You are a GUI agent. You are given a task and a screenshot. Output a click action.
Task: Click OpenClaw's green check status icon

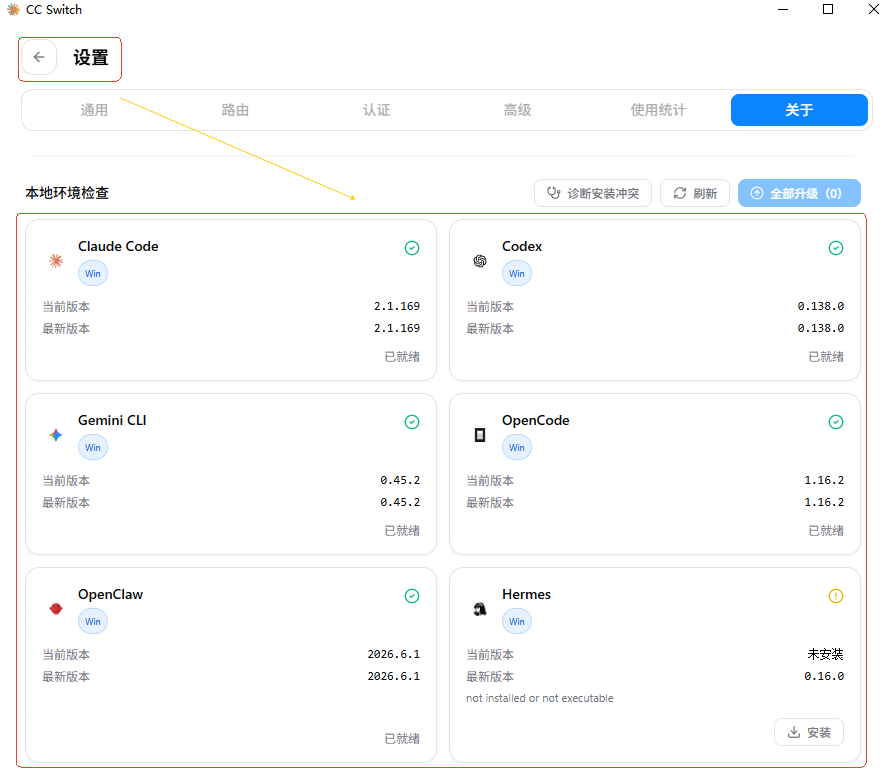pos(412,596)
